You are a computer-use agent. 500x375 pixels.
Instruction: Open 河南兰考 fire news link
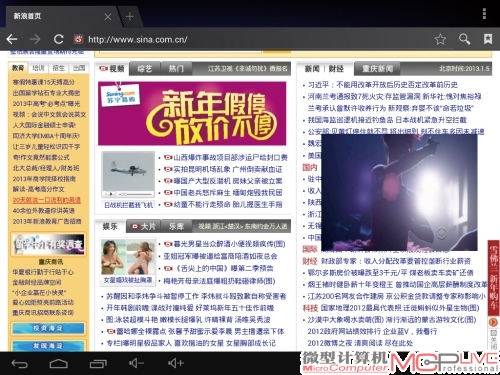pos(394,97)
